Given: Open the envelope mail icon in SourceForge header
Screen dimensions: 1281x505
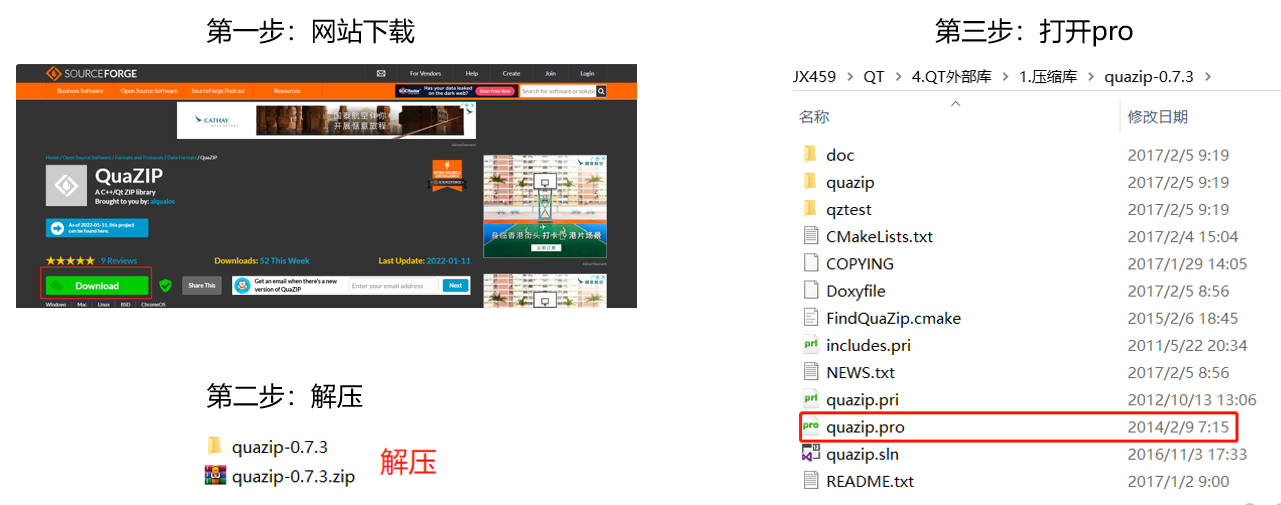Looking at the screenshot, I should 381,73.
